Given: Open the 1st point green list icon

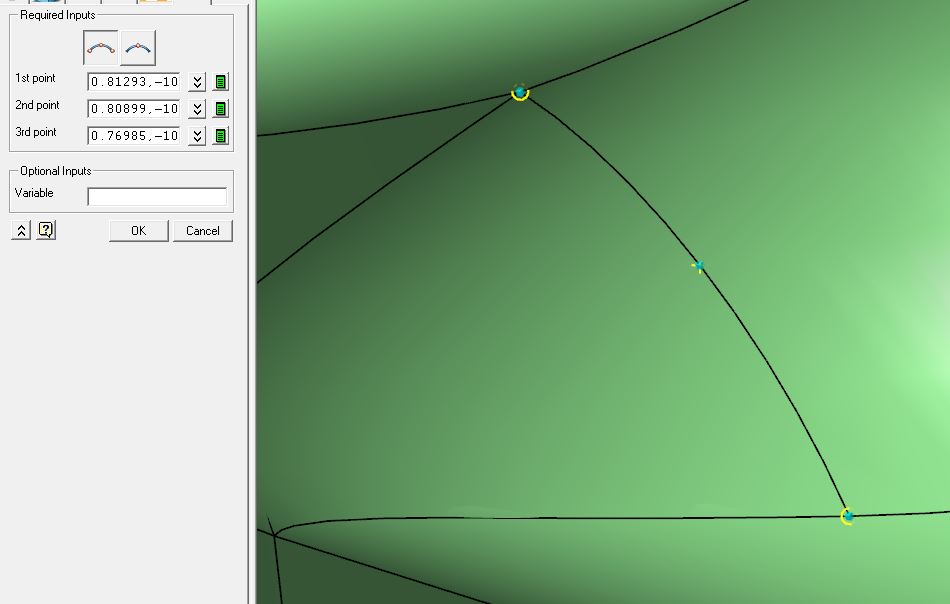Looking at the screenshot, I should tap(221, 82).
